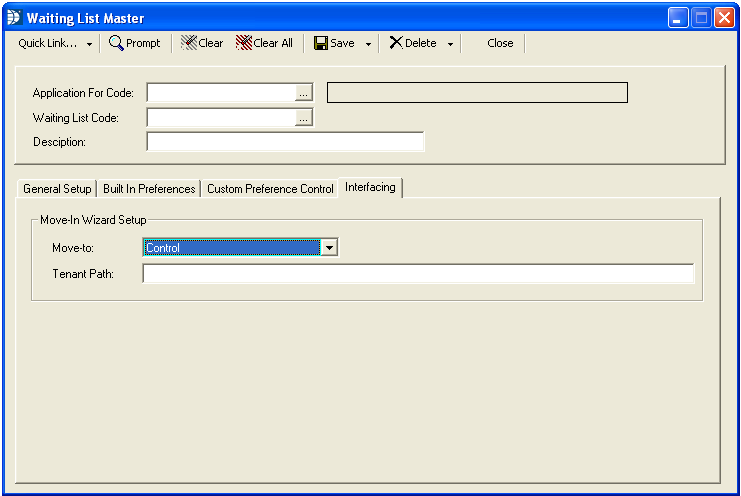
Task: Open Waiting List Code lookup ellipsis button
Action: pos(304,118)
